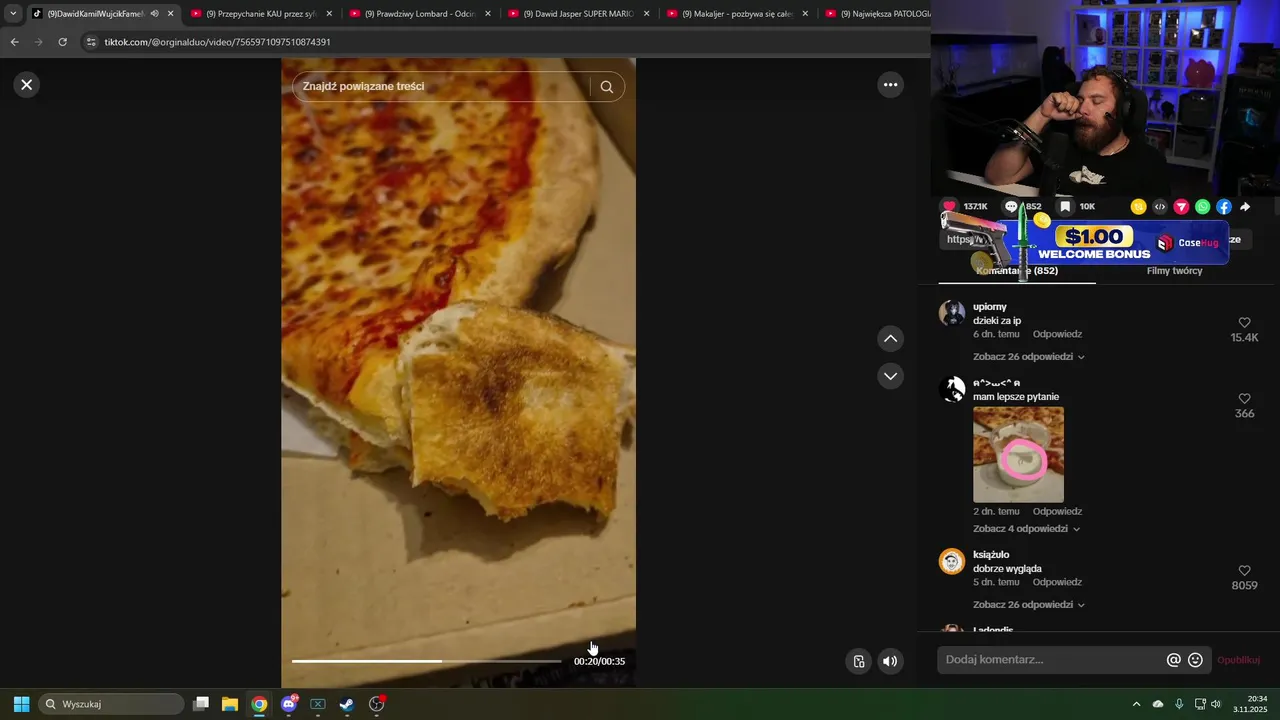Like książulo's comment 'dobrze wygląda'
1280x720 pixels.
click(x=1244, y=571)
